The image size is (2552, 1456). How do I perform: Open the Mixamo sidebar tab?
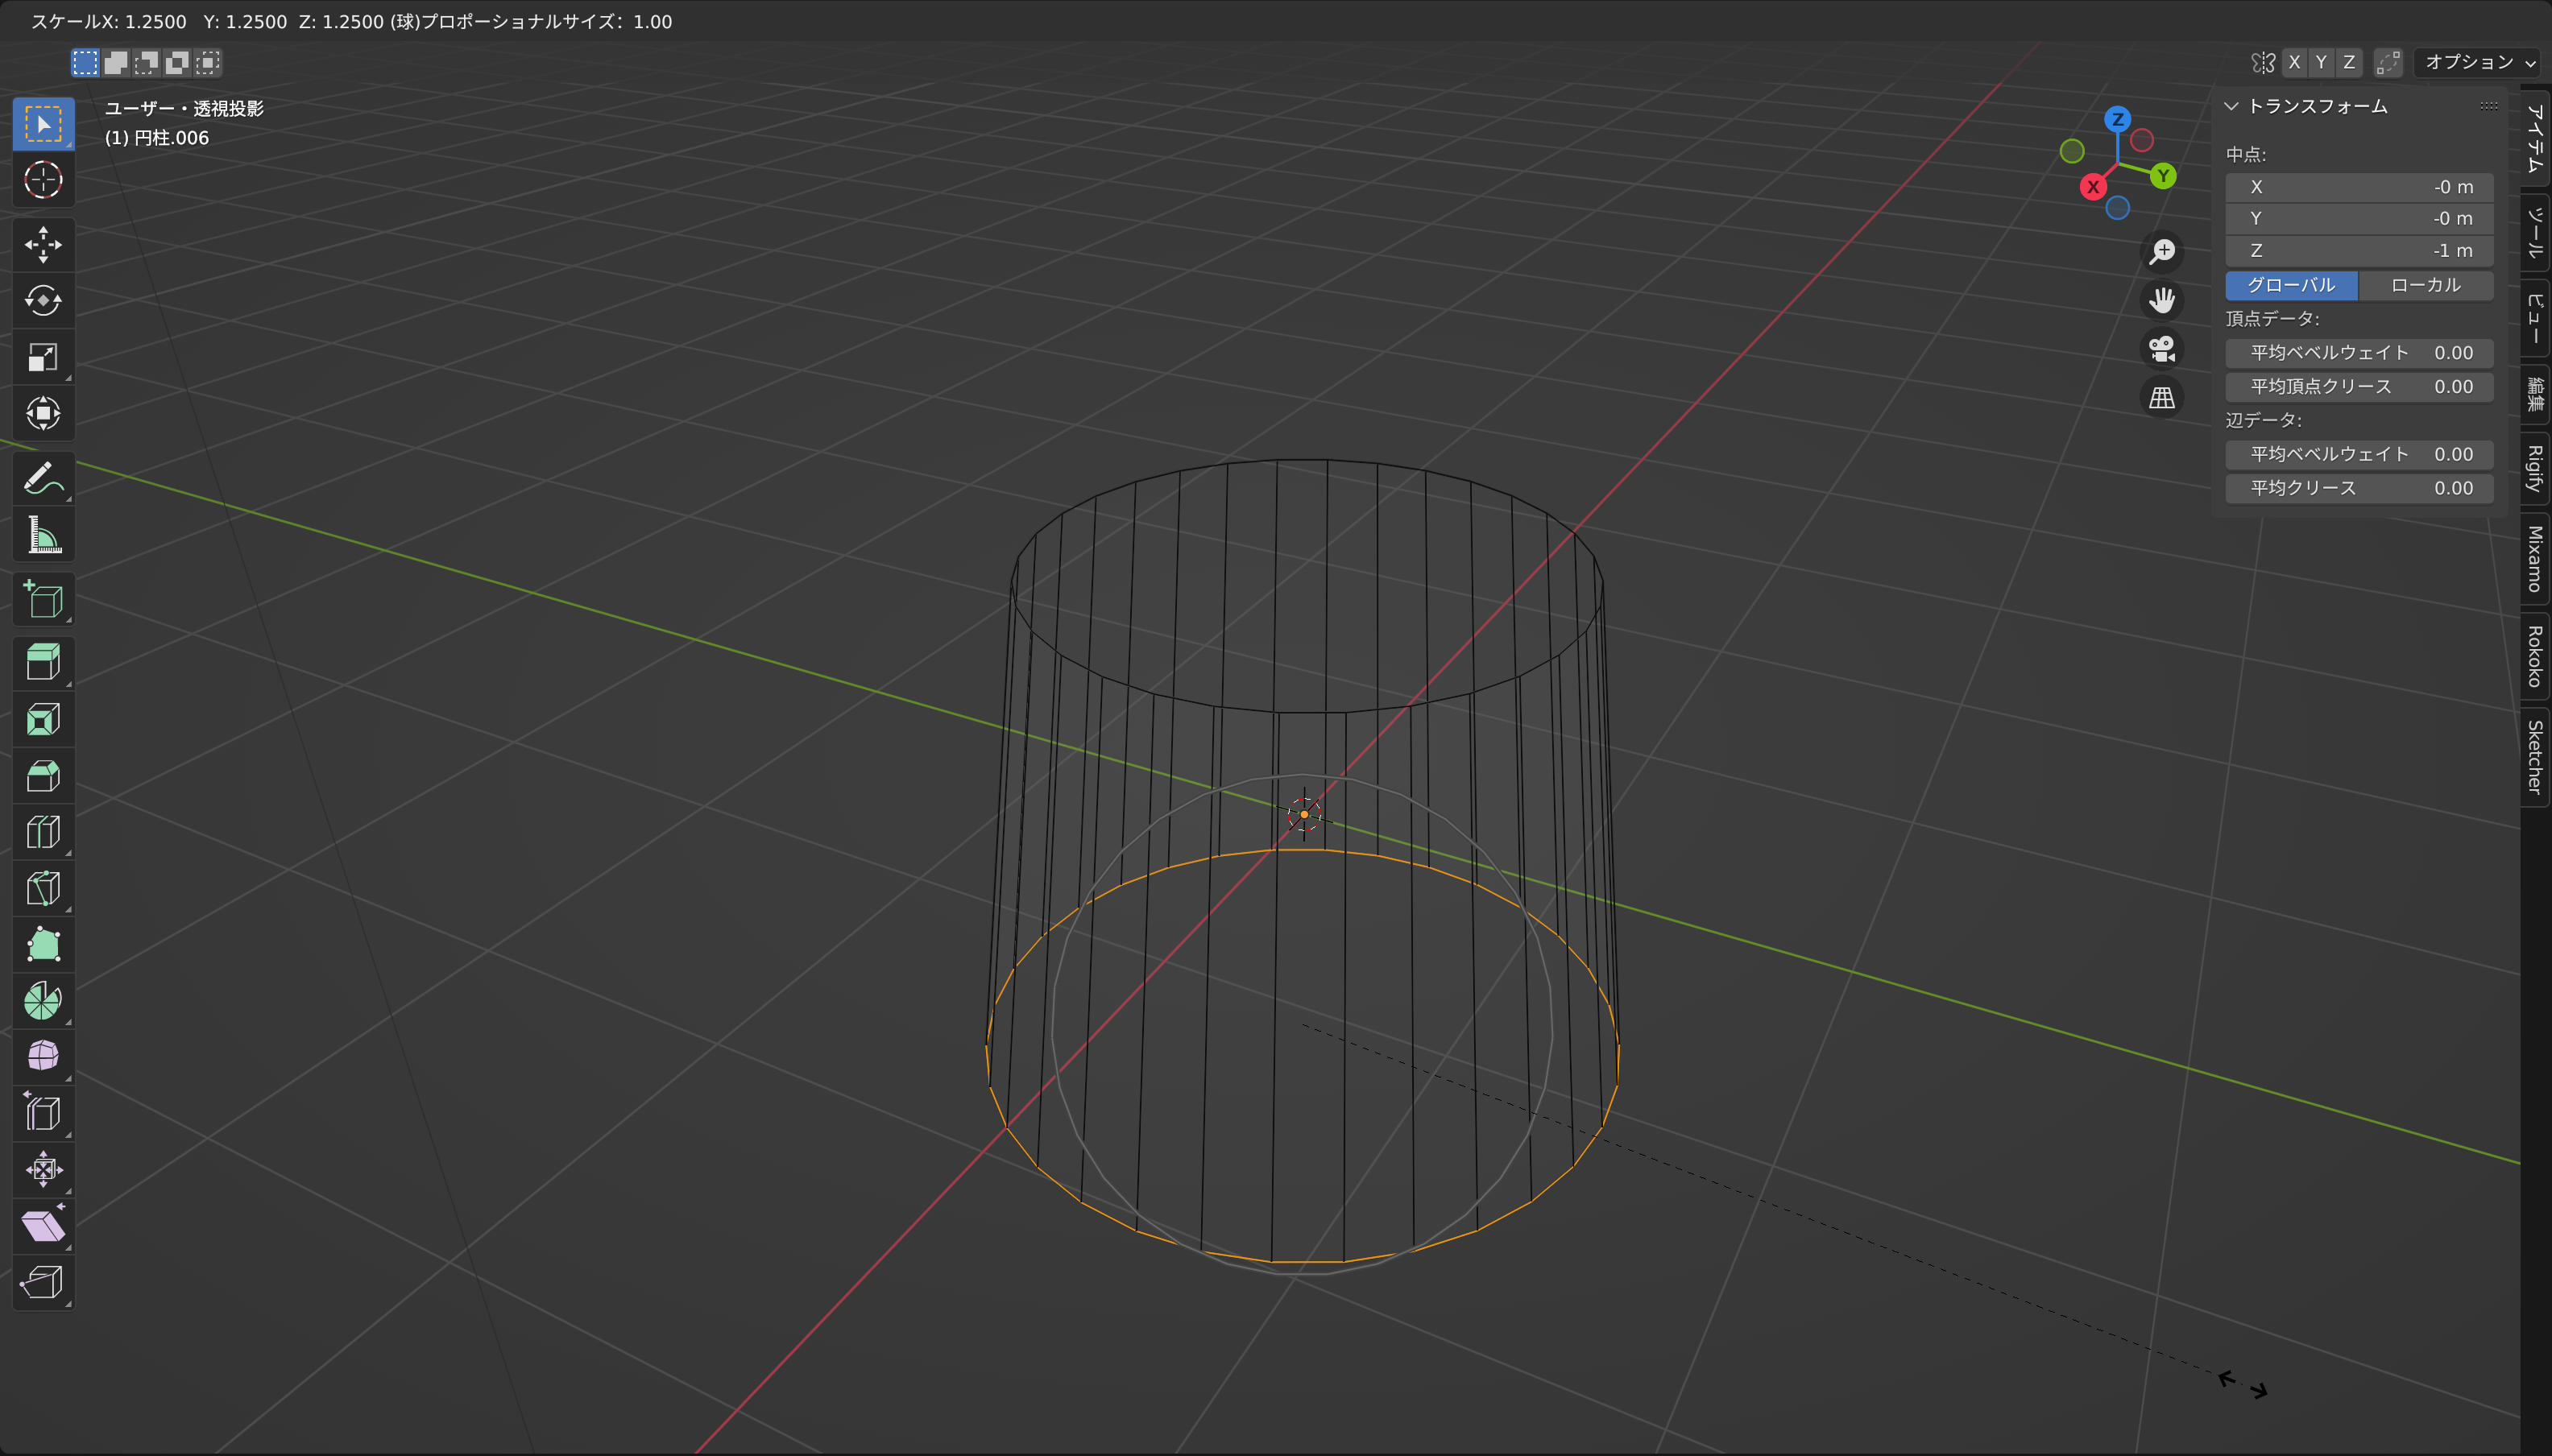[2535, 559]
